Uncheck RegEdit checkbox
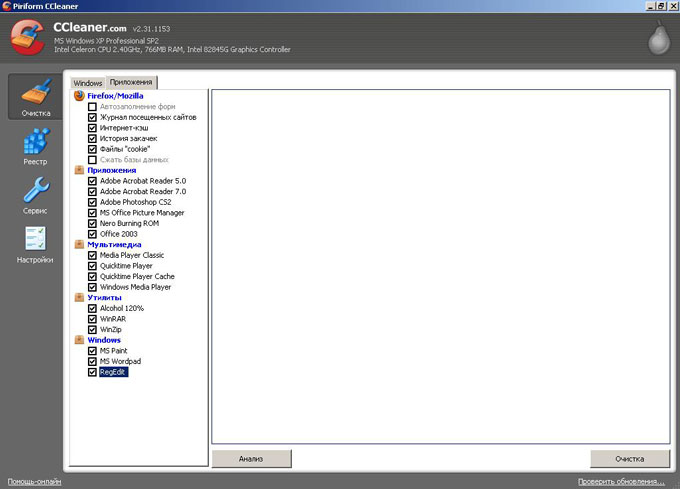This screenshot has height=489, width=680. point(92,372)
